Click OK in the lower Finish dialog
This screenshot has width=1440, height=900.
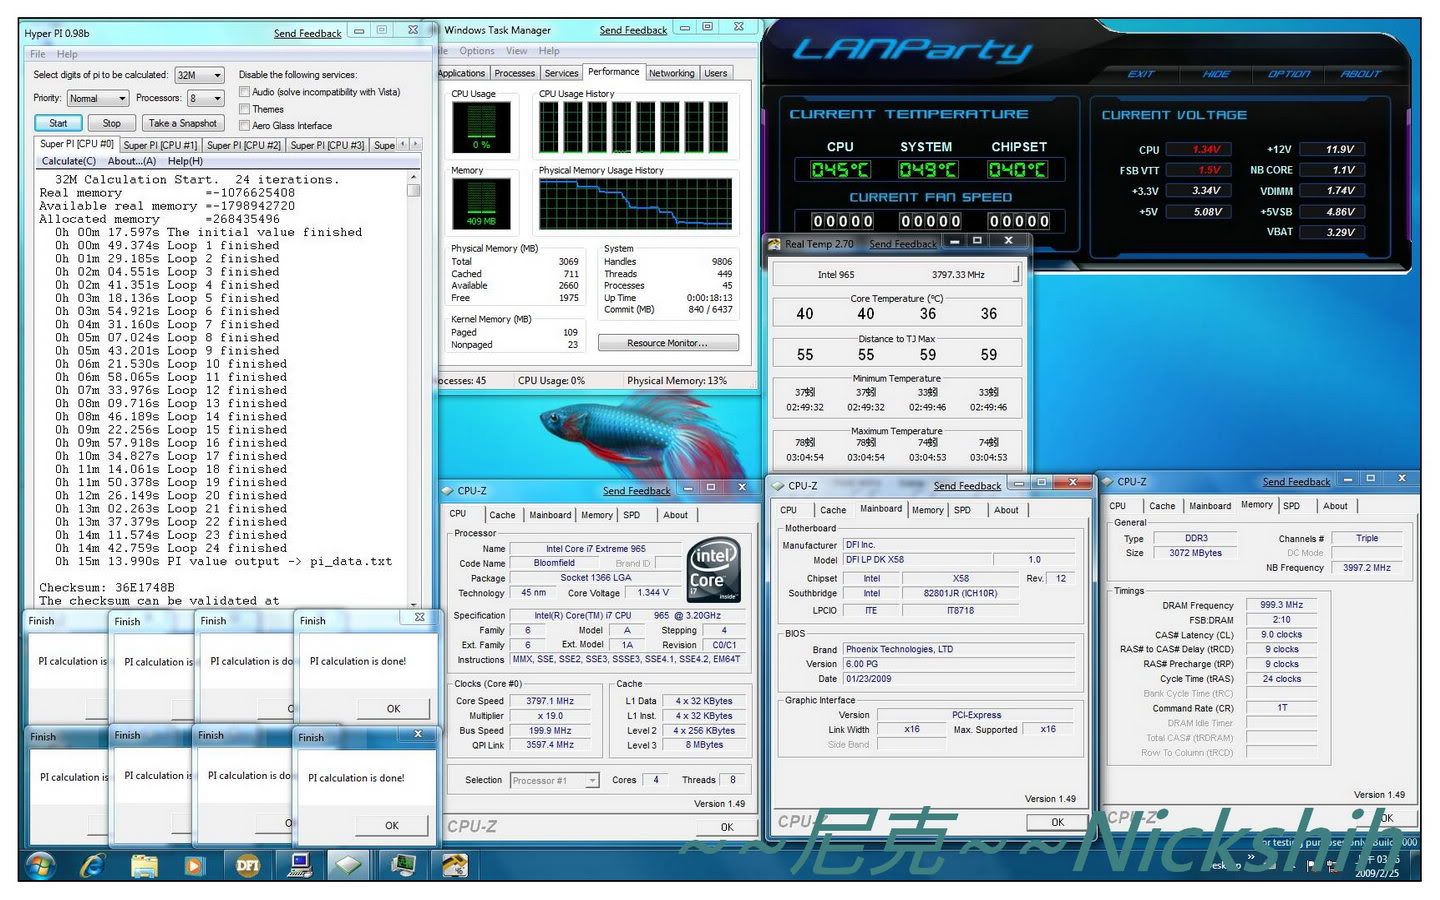392,826
